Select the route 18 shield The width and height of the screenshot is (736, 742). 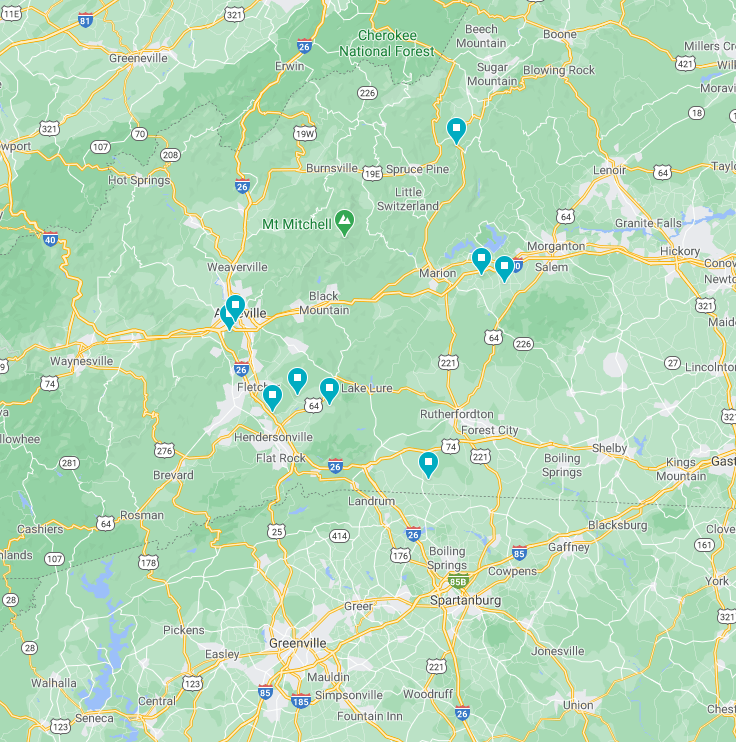[696, 113]
